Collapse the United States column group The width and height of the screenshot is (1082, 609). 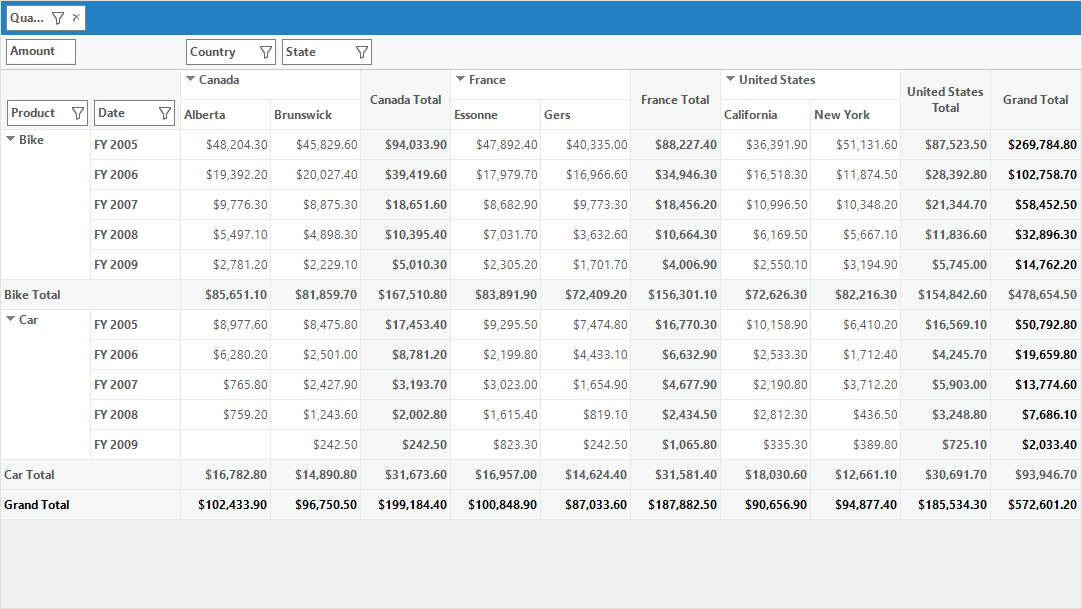coord(730,79)
